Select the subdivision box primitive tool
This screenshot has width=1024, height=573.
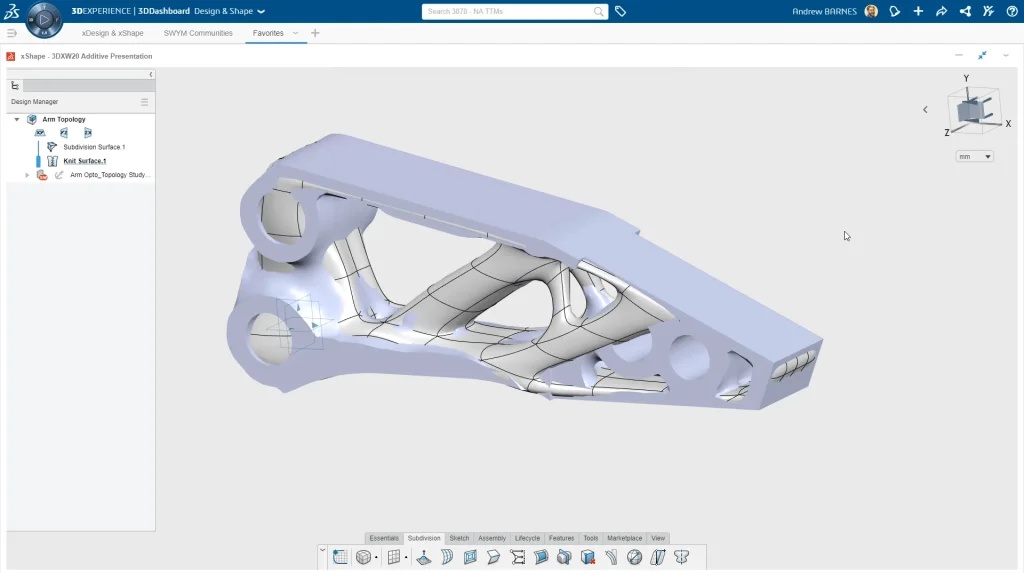pos(364,557)
